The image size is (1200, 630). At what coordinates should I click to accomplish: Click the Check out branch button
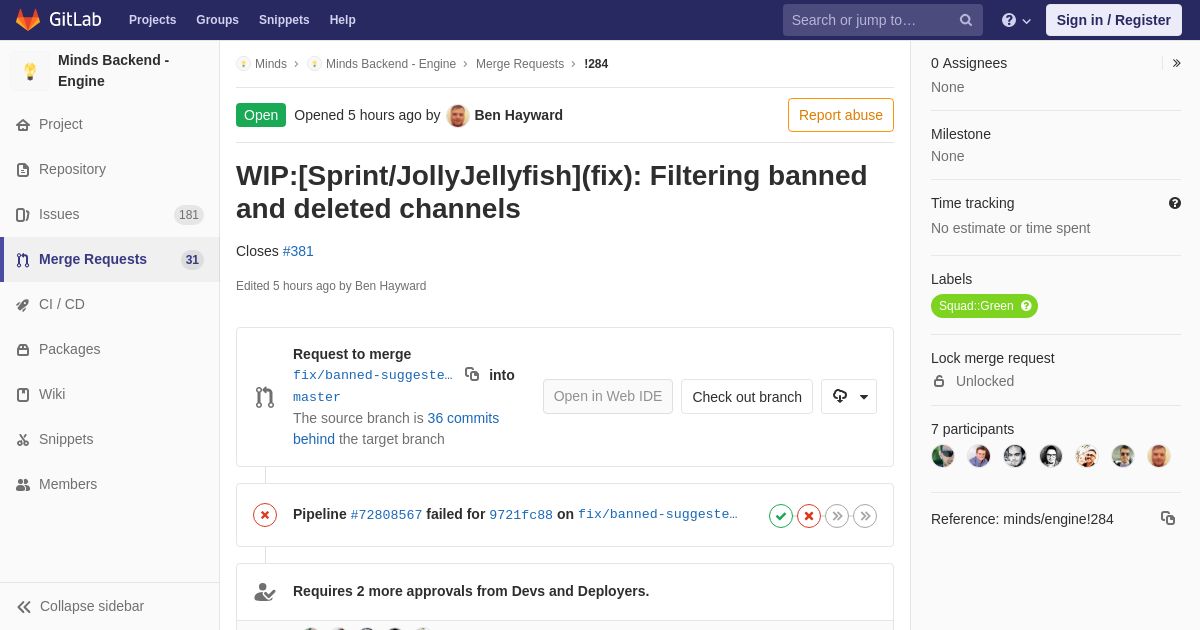coord(747,396)
